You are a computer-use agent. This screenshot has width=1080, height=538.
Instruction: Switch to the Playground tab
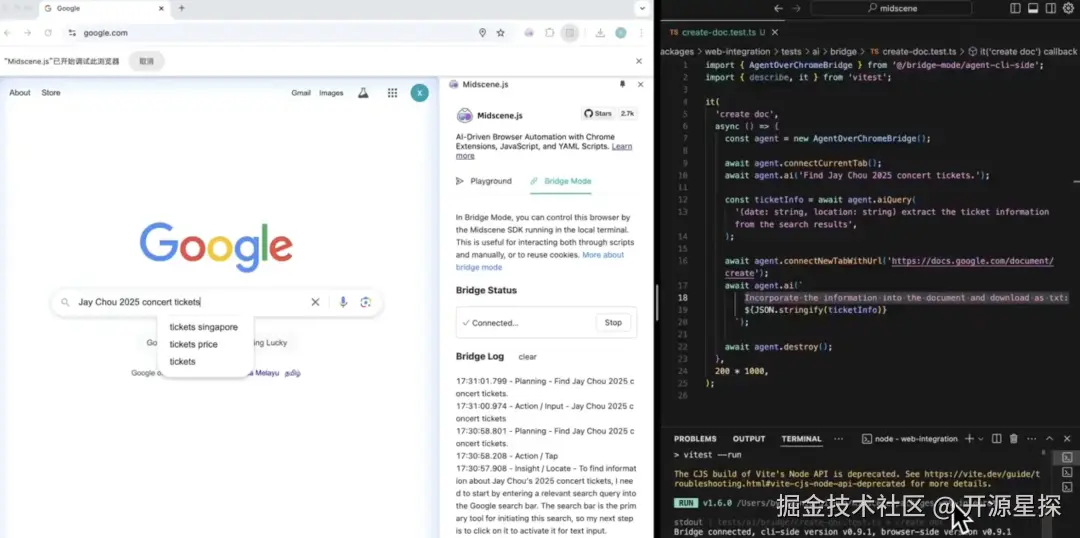click(484, 181)
